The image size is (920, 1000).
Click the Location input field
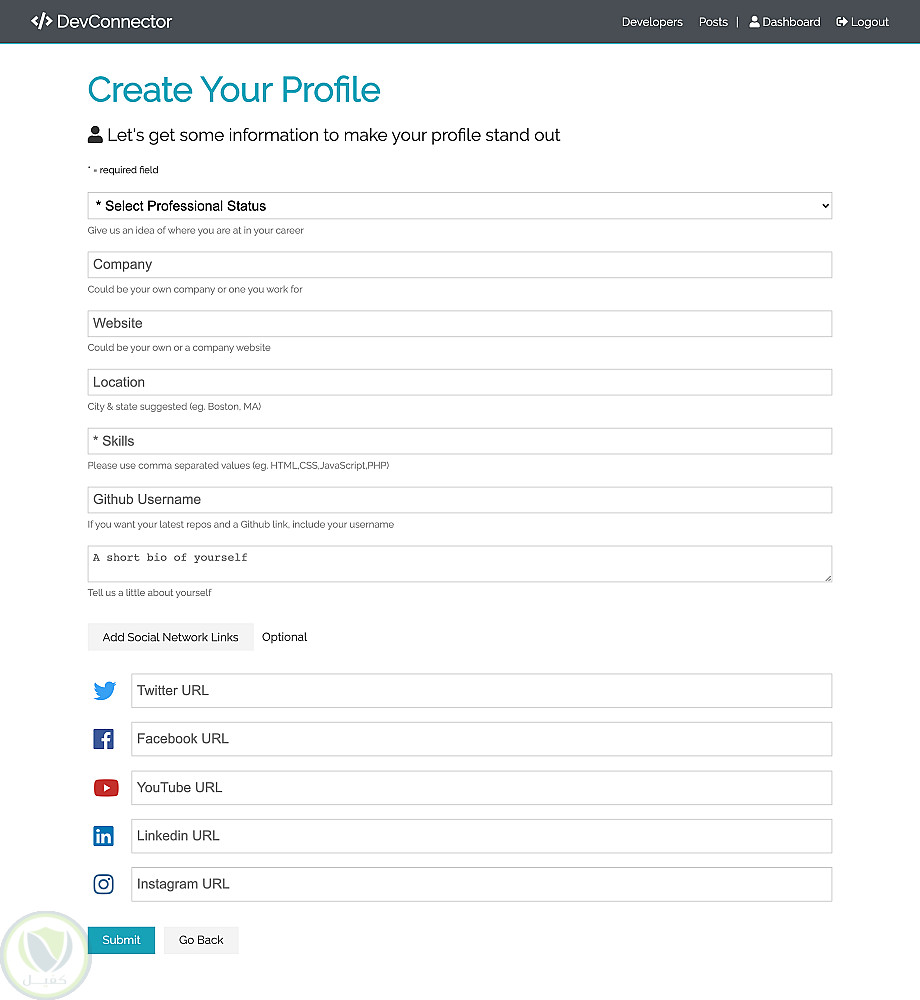(x=460, y=382)
